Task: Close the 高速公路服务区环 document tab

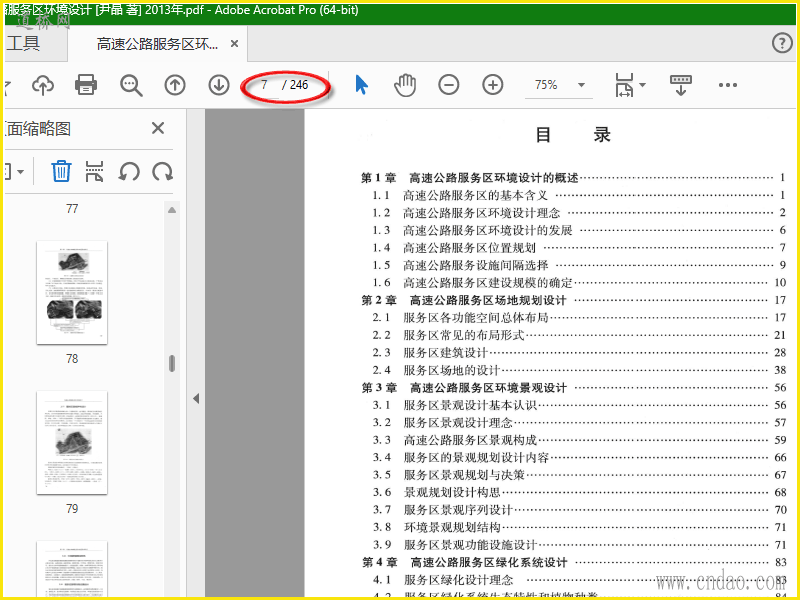Action: [234, 44]
